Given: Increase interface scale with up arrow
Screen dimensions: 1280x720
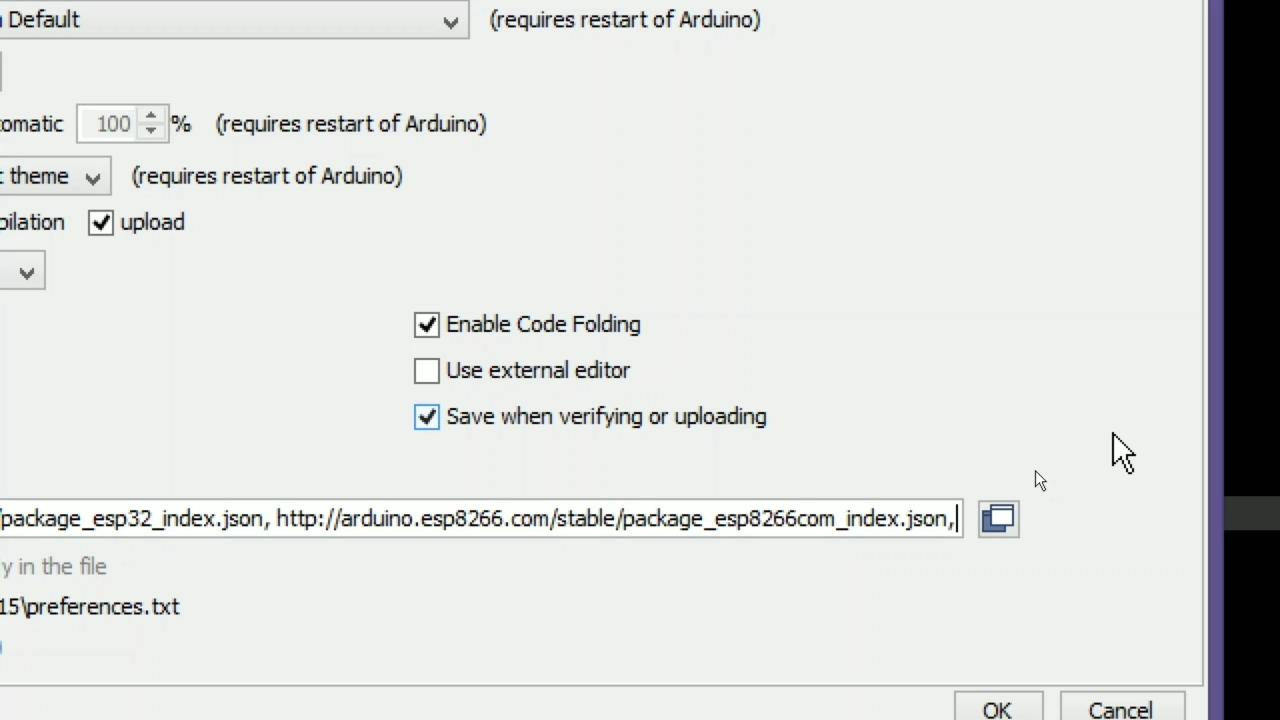Looking at the screenshot, I should point(151,116).
